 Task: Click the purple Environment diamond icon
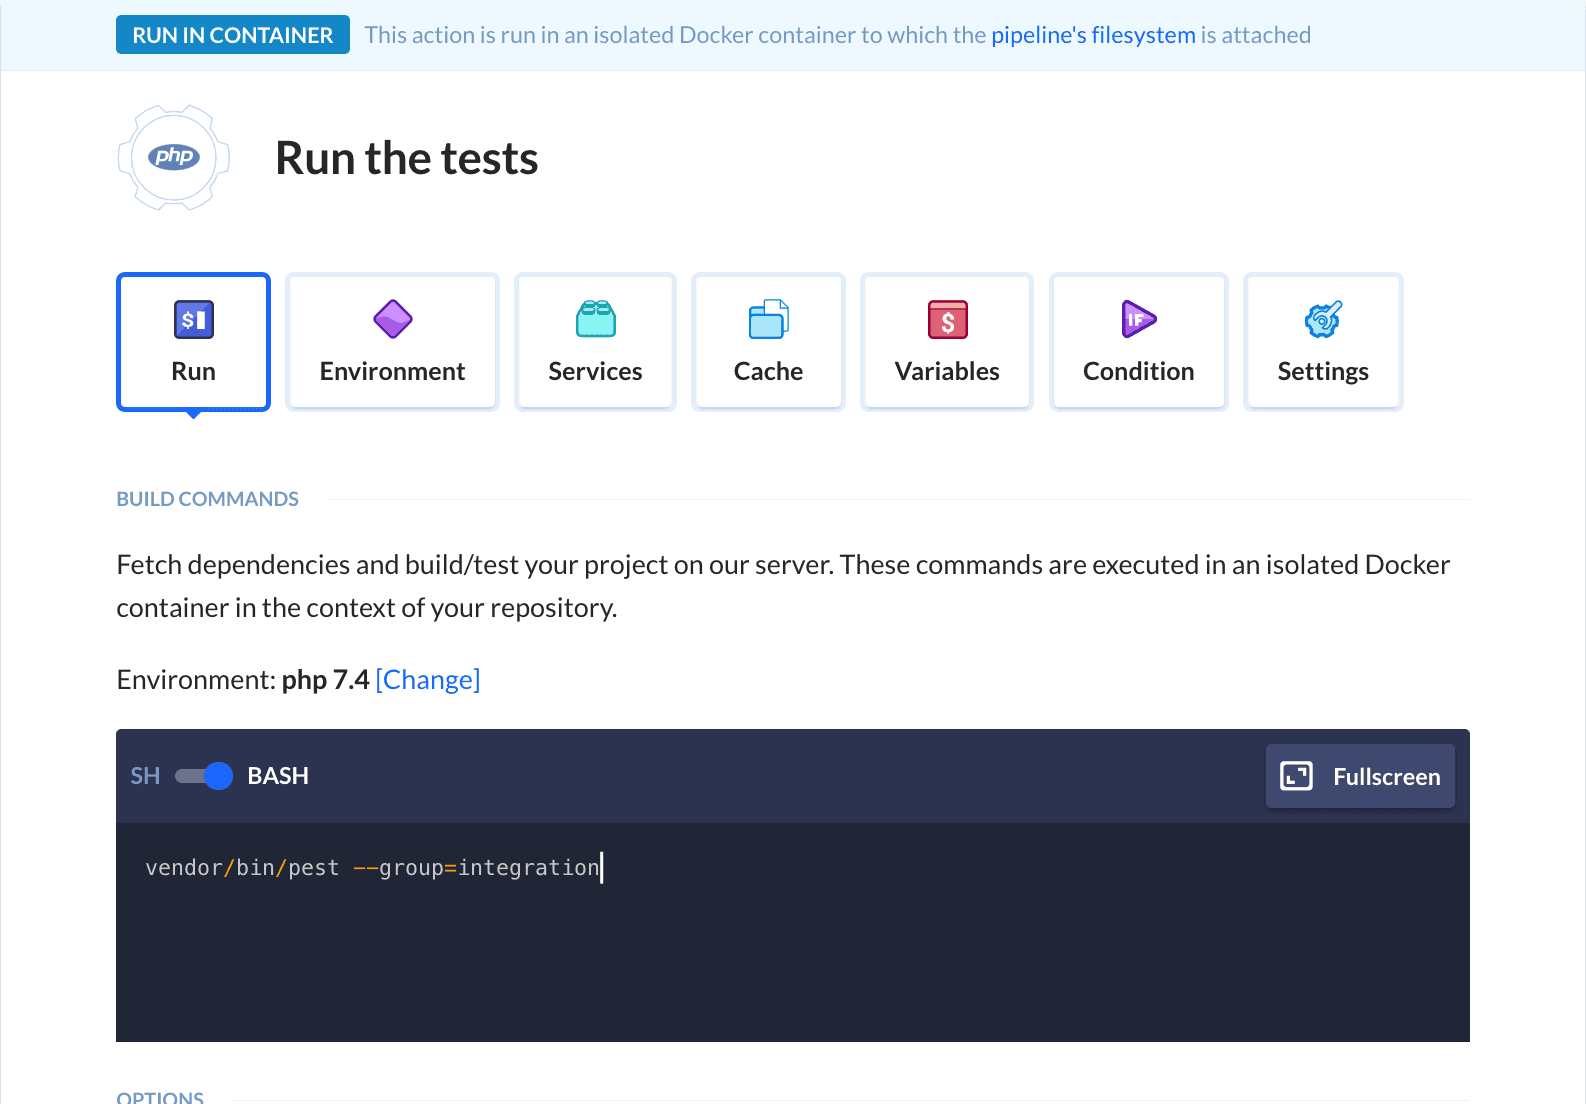[392, 320]
